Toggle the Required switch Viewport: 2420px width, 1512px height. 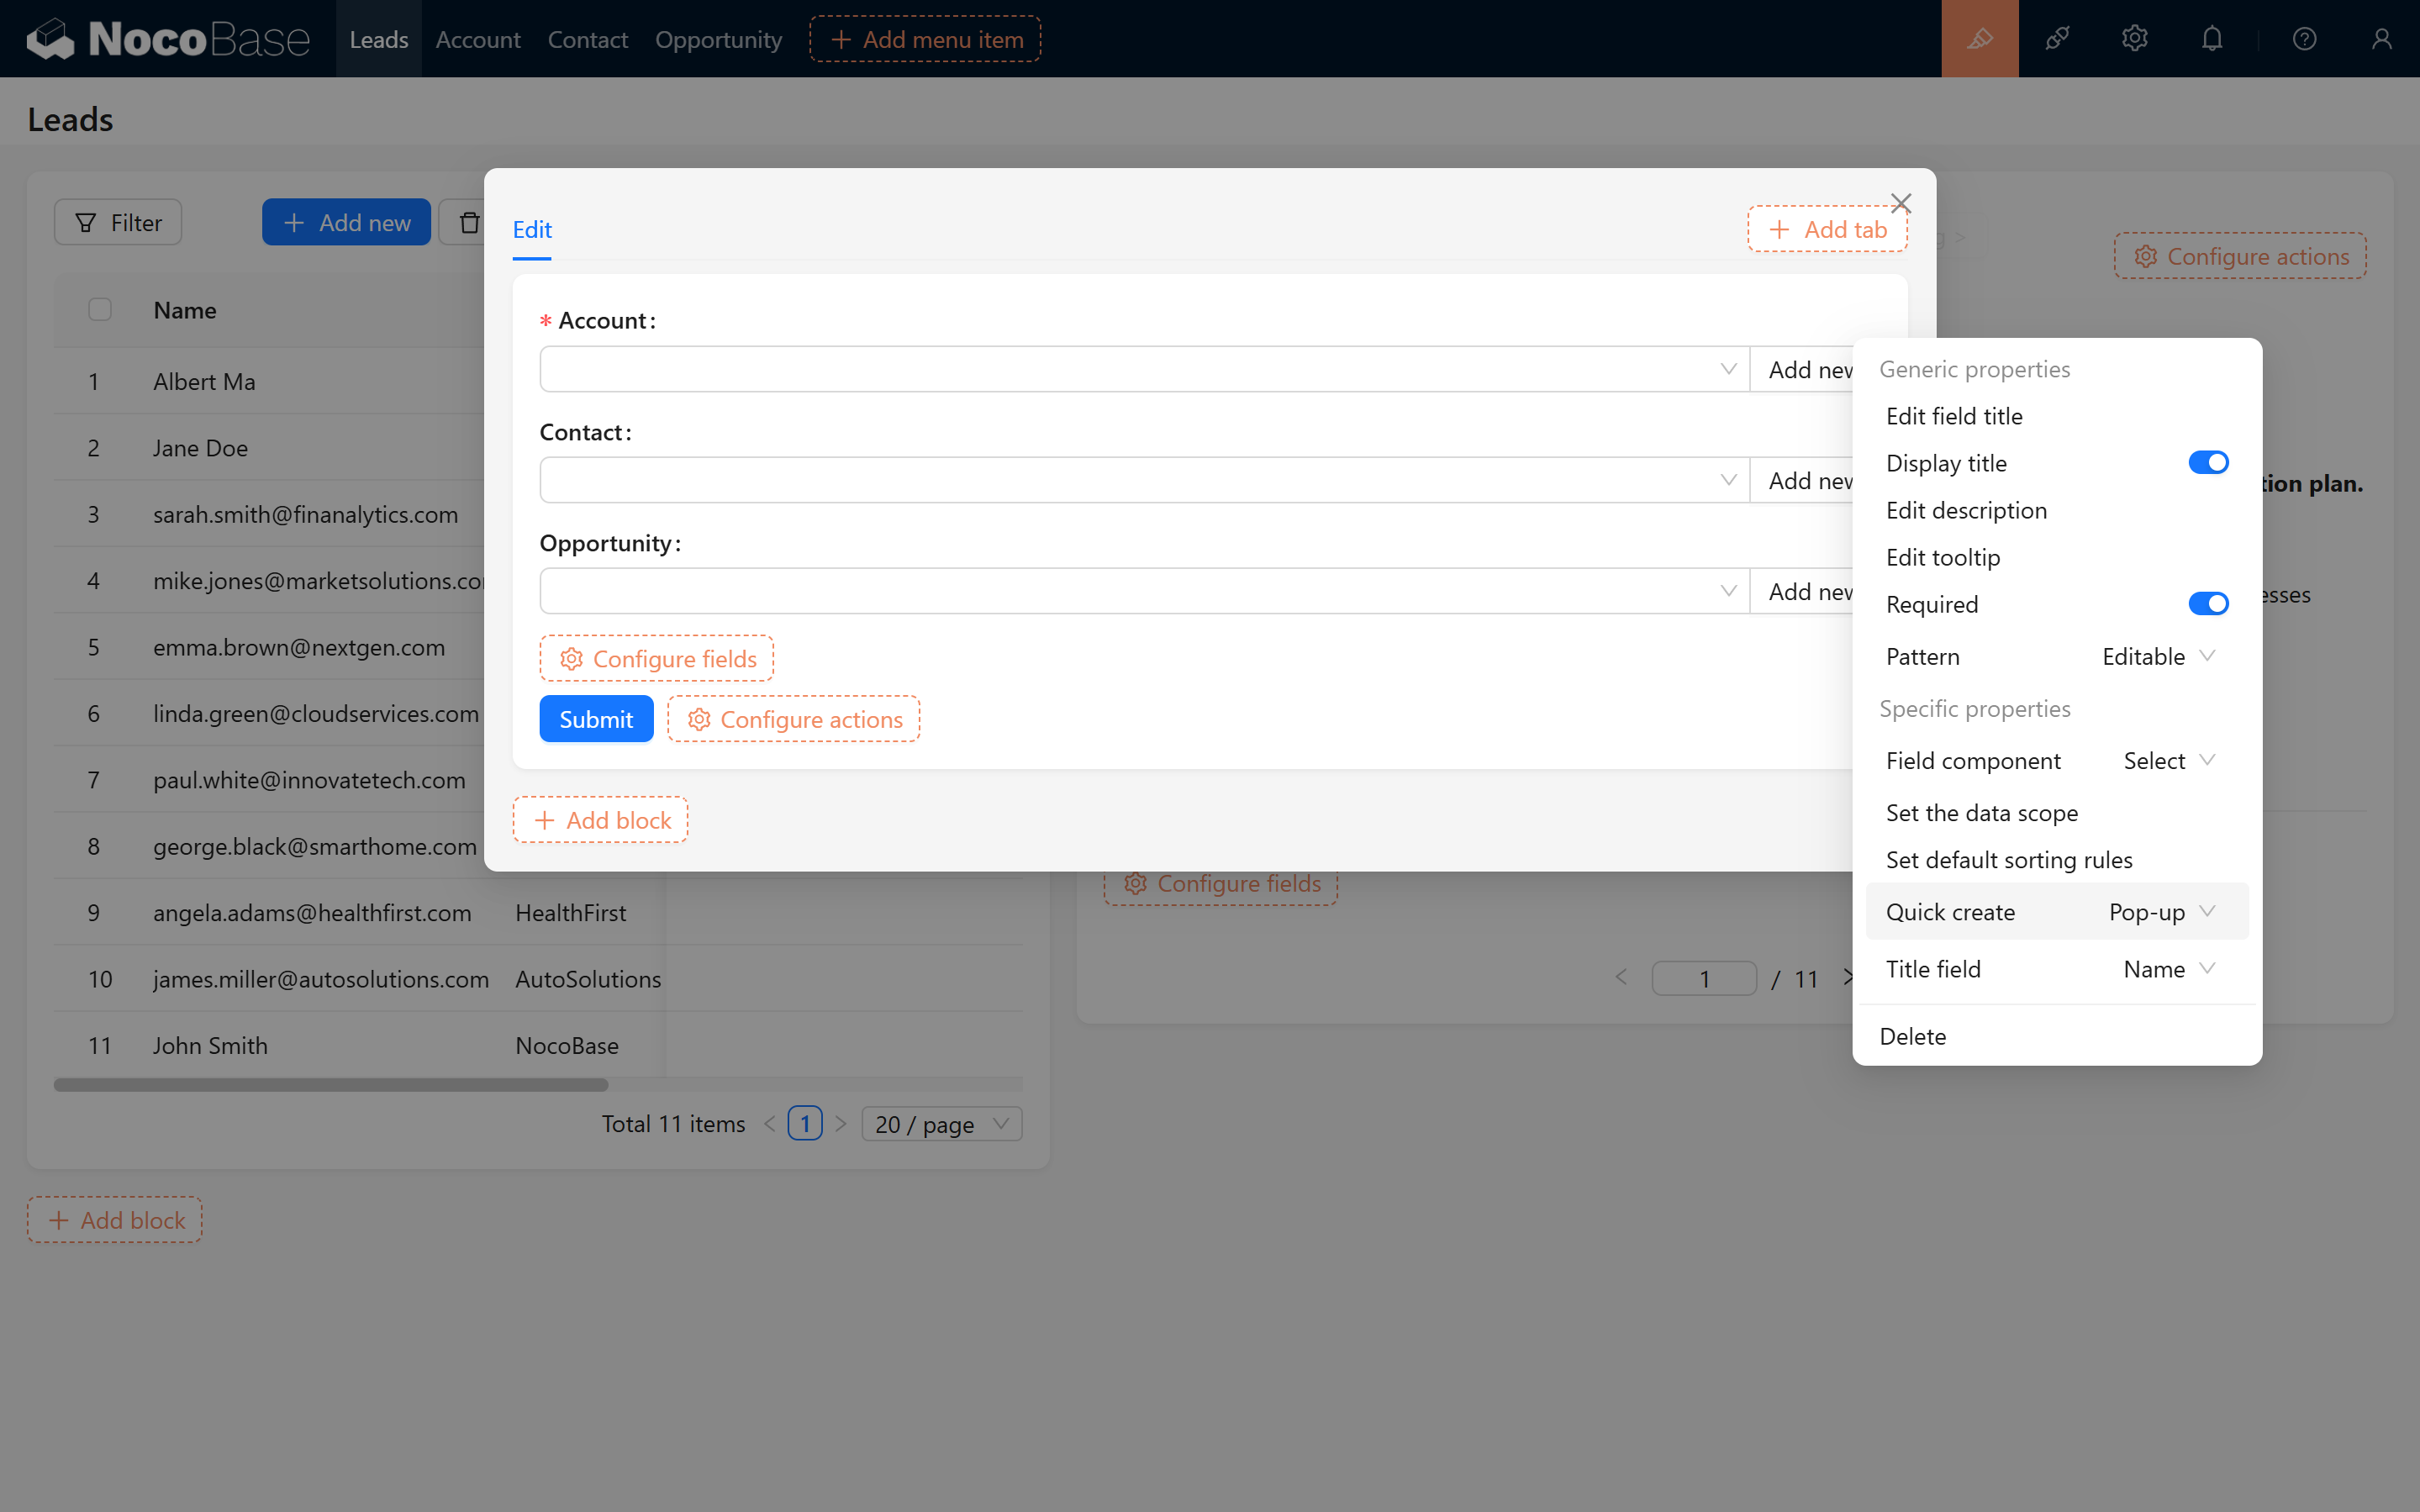click(x=2208, y=604)
